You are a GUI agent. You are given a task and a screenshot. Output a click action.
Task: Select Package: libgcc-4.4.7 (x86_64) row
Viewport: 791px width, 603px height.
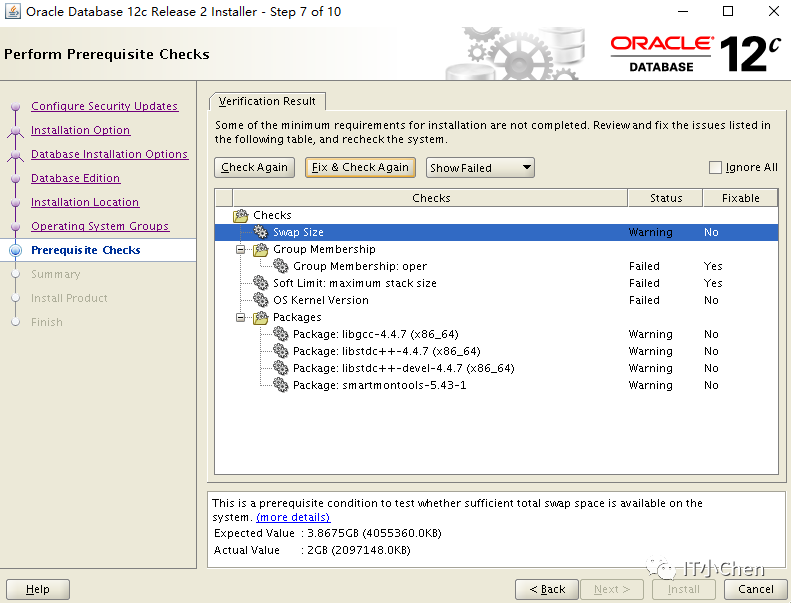pyautogui.click(x=496, y=334)
